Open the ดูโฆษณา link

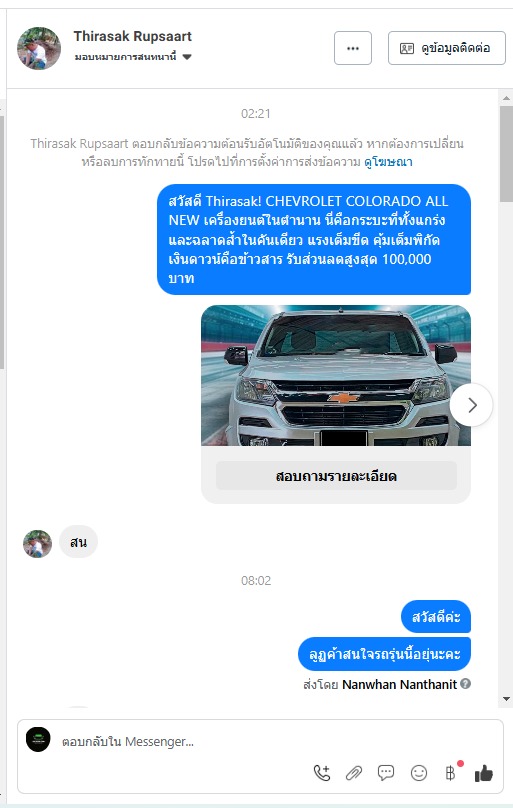tap(388, 162)
